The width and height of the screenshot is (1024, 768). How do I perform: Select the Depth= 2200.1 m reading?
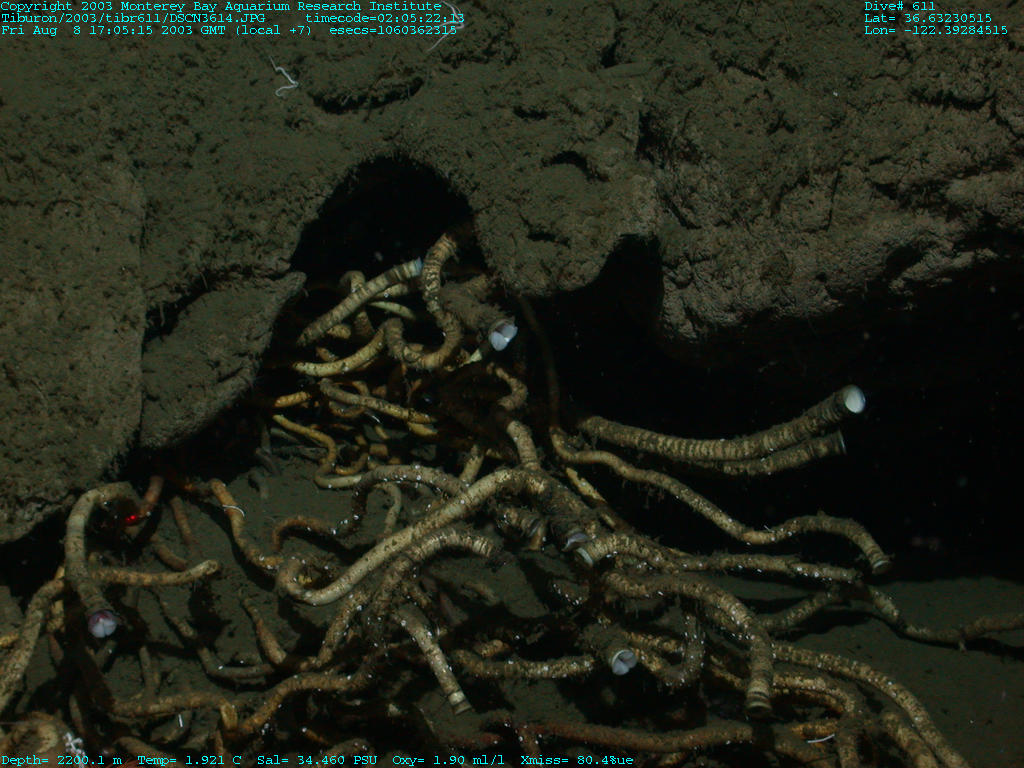click(61, 760)
